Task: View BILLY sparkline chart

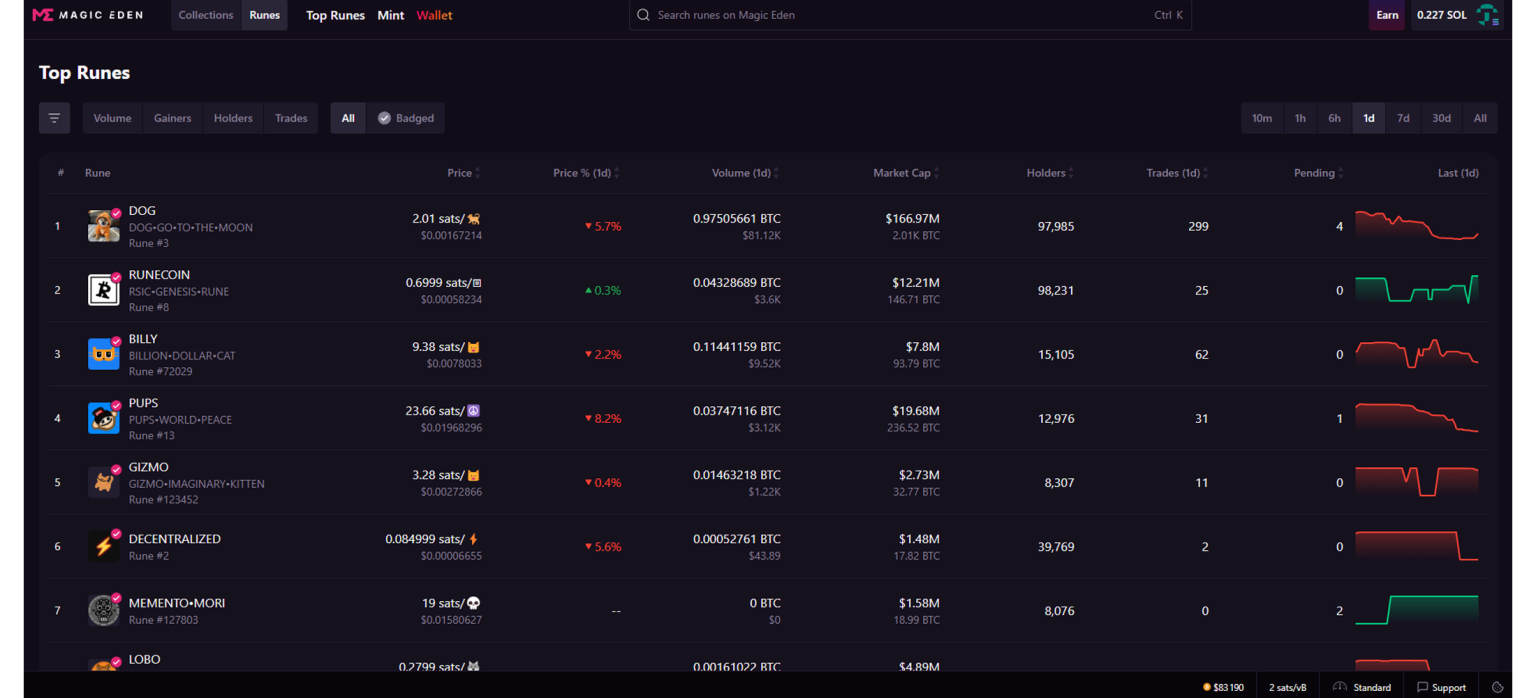Action: 1416,354
